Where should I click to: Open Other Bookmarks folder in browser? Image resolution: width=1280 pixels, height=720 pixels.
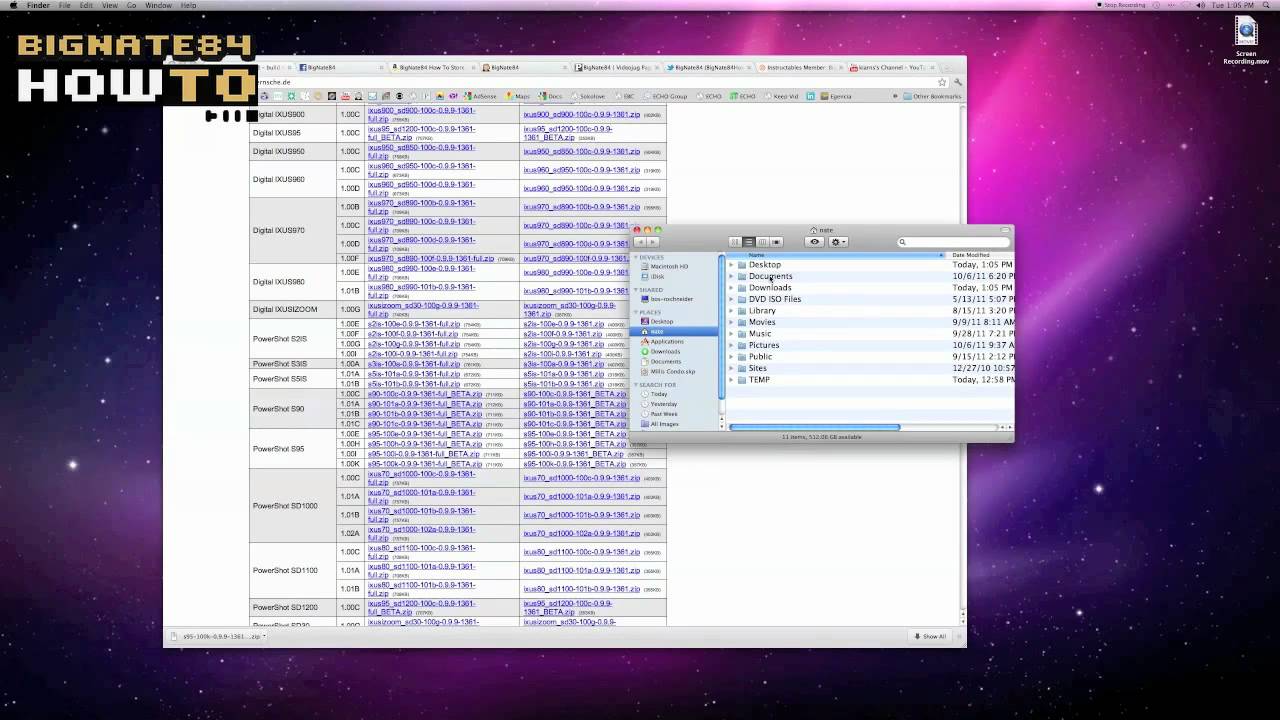(x=932, y=97)
